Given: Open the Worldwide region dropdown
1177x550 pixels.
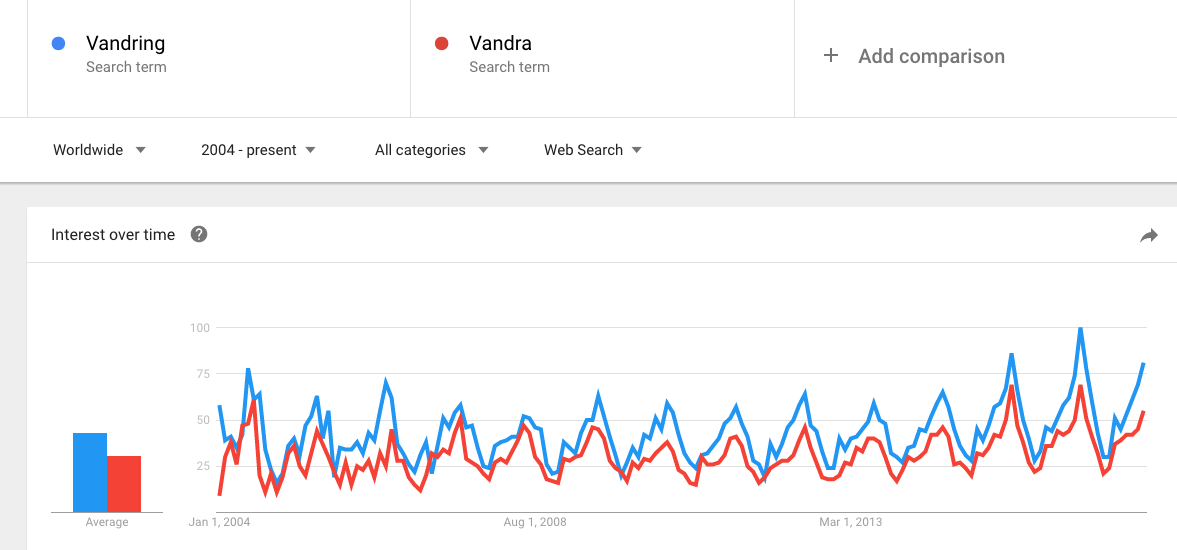Looking at the screenshot, I should (x=99, y=150).
